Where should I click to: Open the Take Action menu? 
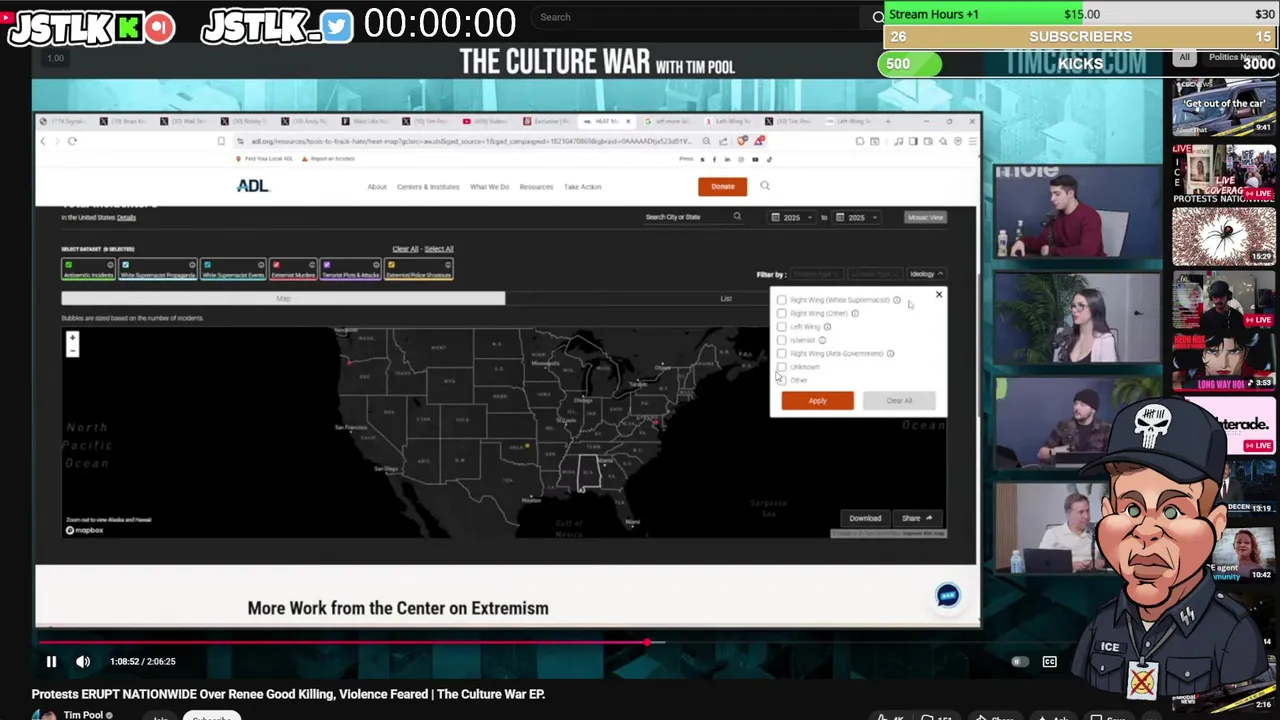point(582,187)
